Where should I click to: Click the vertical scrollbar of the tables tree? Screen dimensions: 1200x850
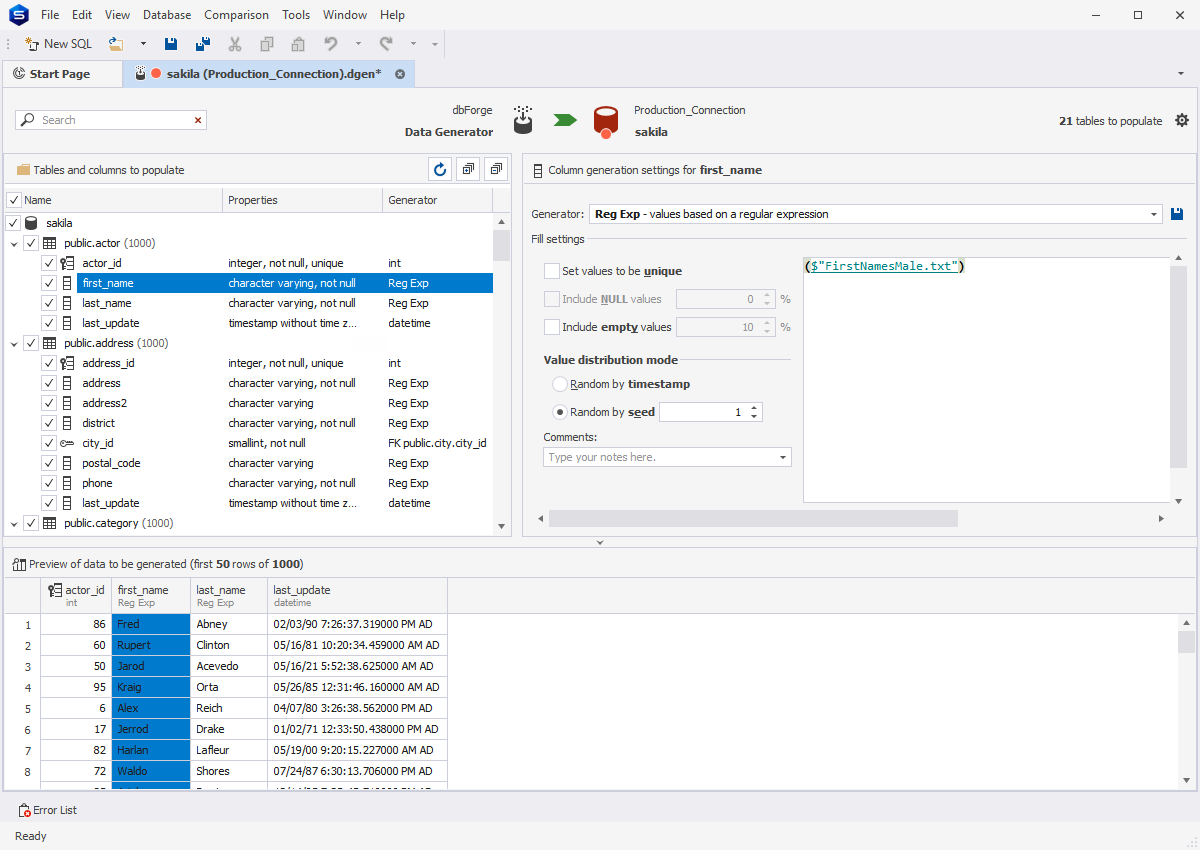pos(502,245)
